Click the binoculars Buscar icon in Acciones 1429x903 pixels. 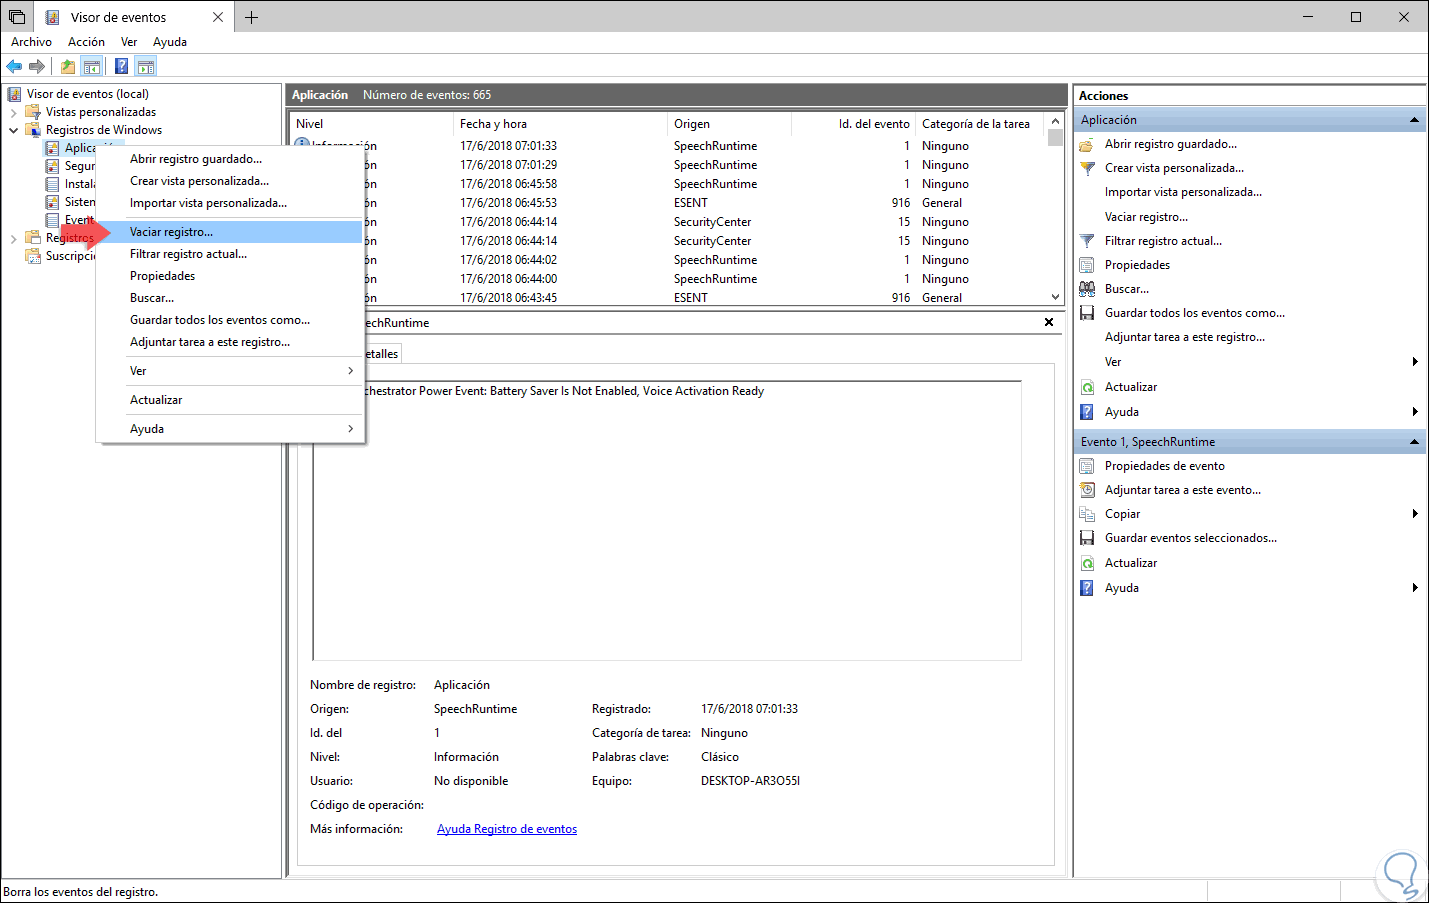tap(1087, 289)
